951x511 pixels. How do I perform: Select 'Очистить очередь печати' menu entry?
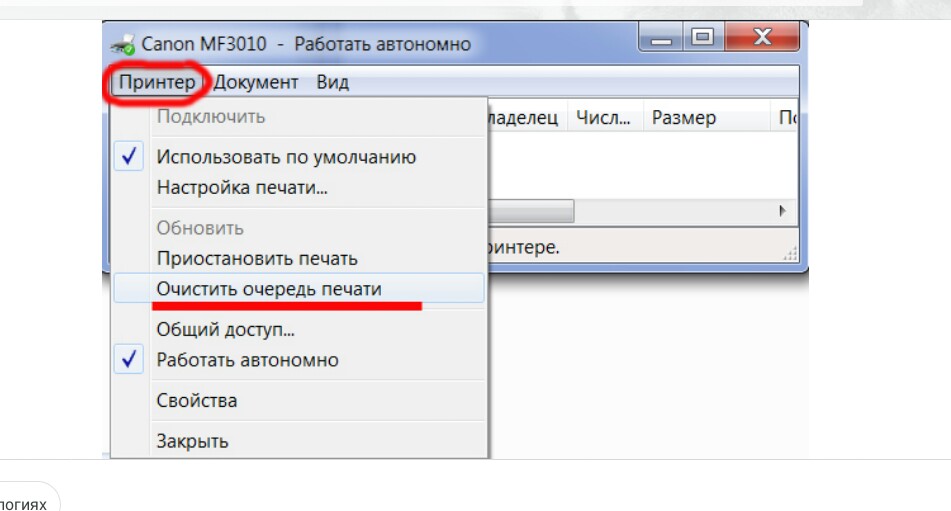[269, 289]
